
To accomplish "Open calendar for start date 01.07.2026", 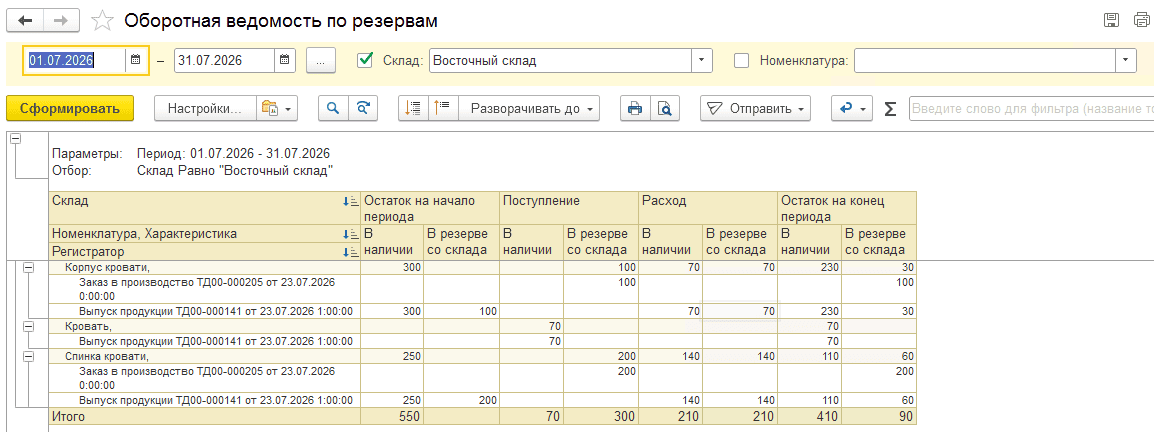I will coord(135,60).
